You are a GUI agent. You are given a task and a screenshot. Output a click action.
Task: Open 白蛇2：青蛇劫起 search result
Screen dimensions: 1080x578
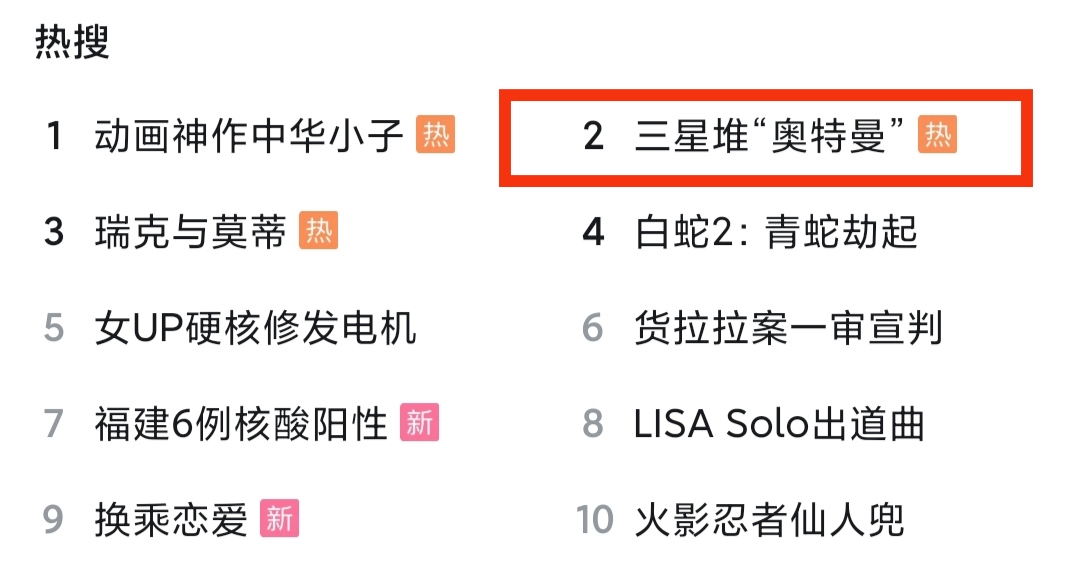pyautogui.click(x=776, y=232)
